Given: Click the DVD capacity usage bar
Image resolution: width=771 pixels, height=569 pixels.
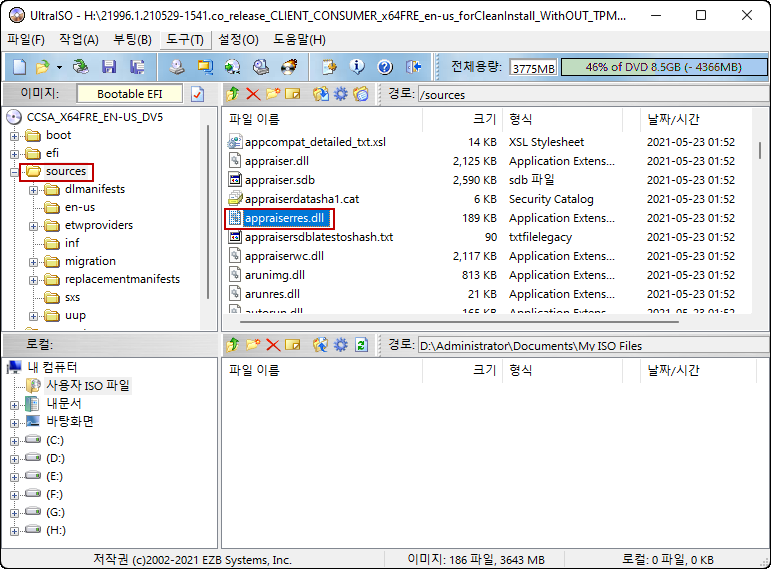Looking at the screenshot, I should coord(664,67).
